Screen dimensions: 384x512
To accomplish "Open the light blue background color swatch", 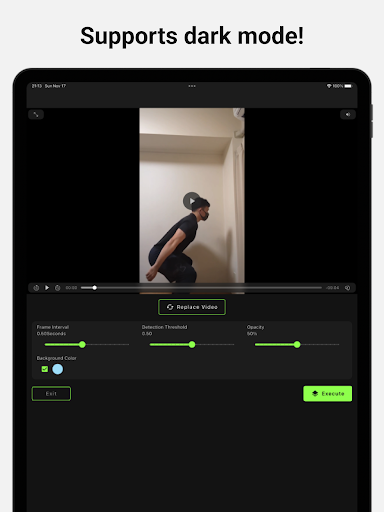I will pos(58,369).
